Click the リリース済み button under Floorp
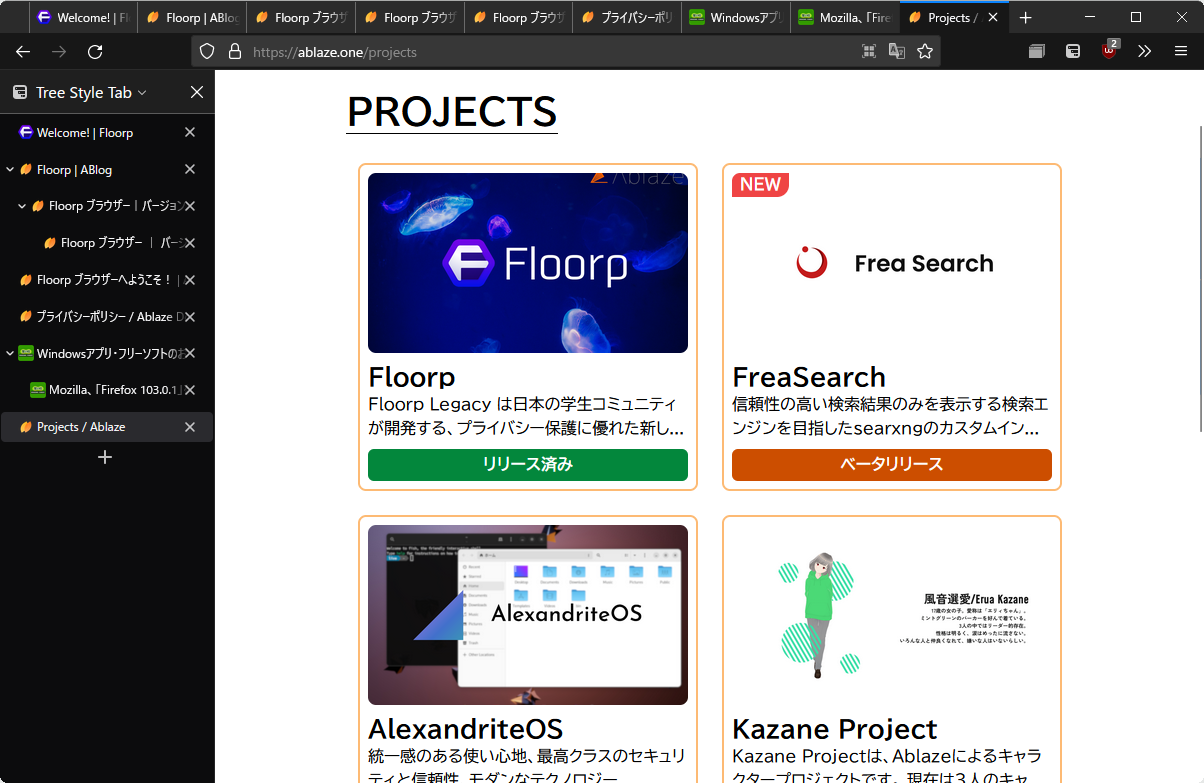The width and height of the screenshot is (1204, 783). 527,465
